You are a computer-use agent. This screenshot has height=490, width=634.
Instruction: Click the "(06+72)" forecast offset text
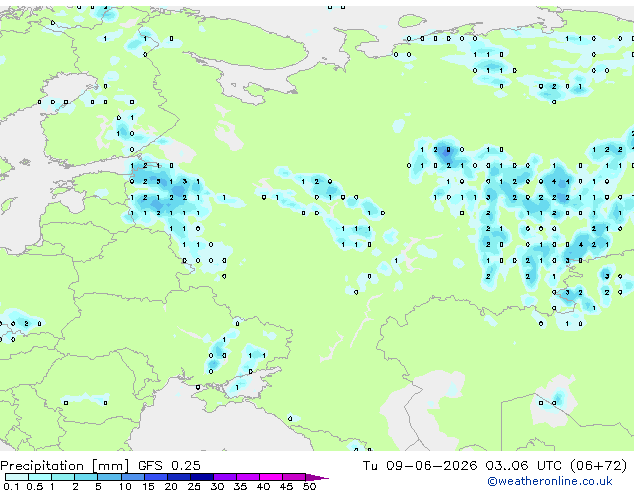point(598,466)
